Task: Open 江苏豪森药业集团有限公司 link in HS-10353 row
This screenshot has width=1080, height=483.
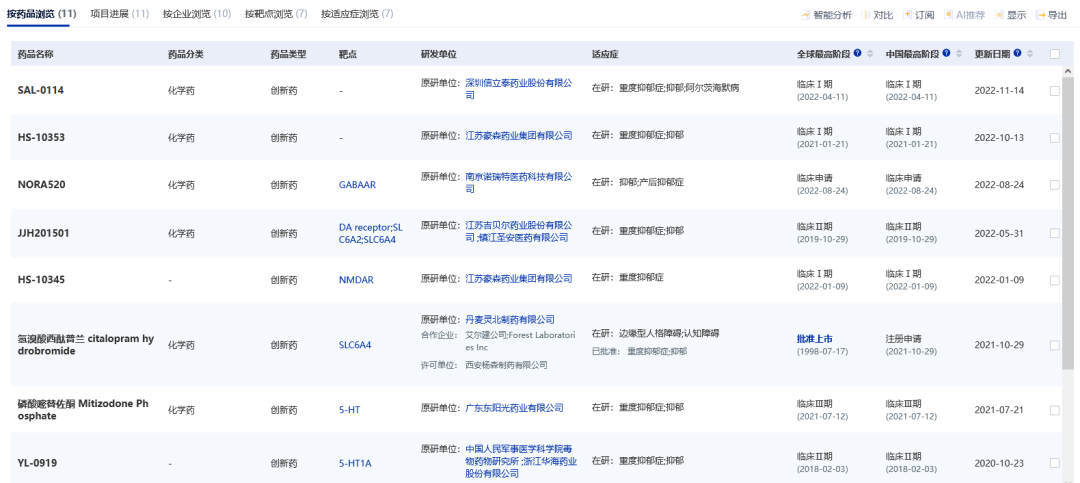Action: pos(518,135)
